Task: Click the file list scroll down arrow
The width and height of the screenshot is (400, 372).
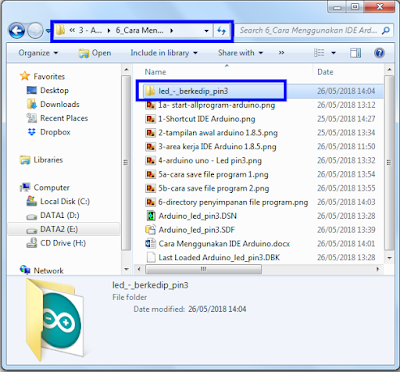Action: [x=389, y=258]
